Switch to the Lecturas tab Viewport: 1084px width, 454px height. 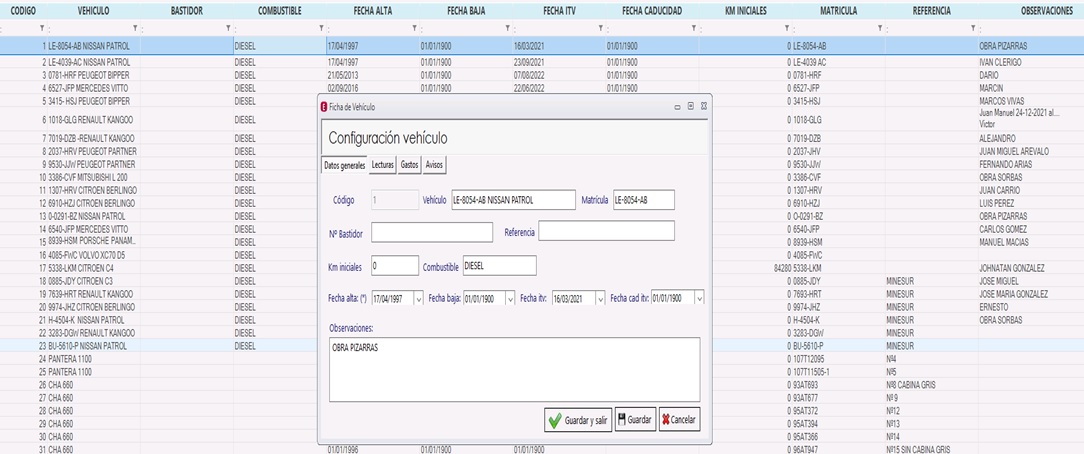(383, 164)
